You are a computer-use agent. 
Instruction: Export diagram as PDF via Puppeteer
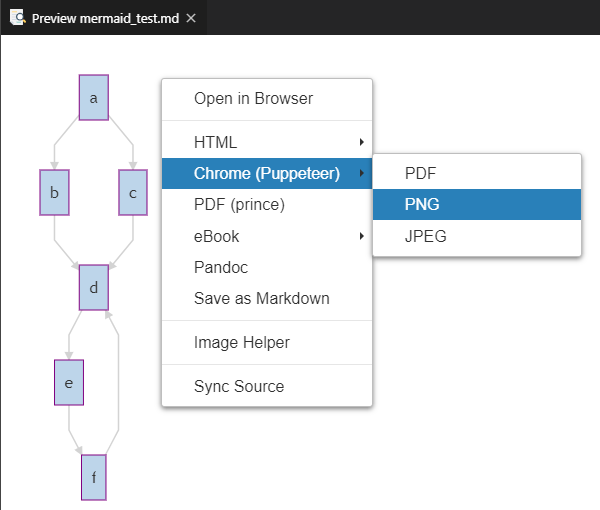click(x=420, y=173)
